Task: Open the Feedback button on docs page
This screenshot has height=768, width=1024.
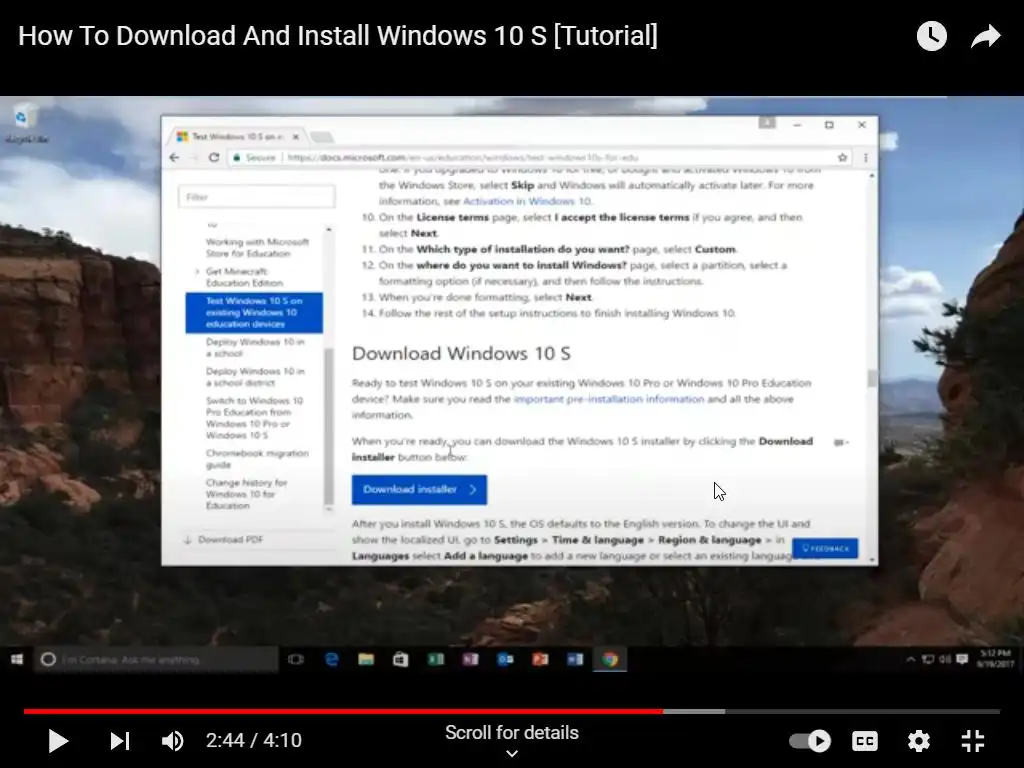Action: (x=825, y=549)
